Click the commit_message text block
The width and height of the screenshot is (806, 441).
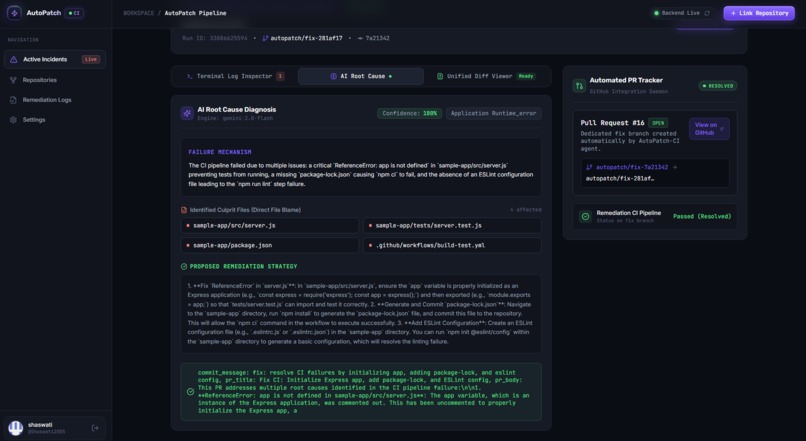(x=363, y=392)
